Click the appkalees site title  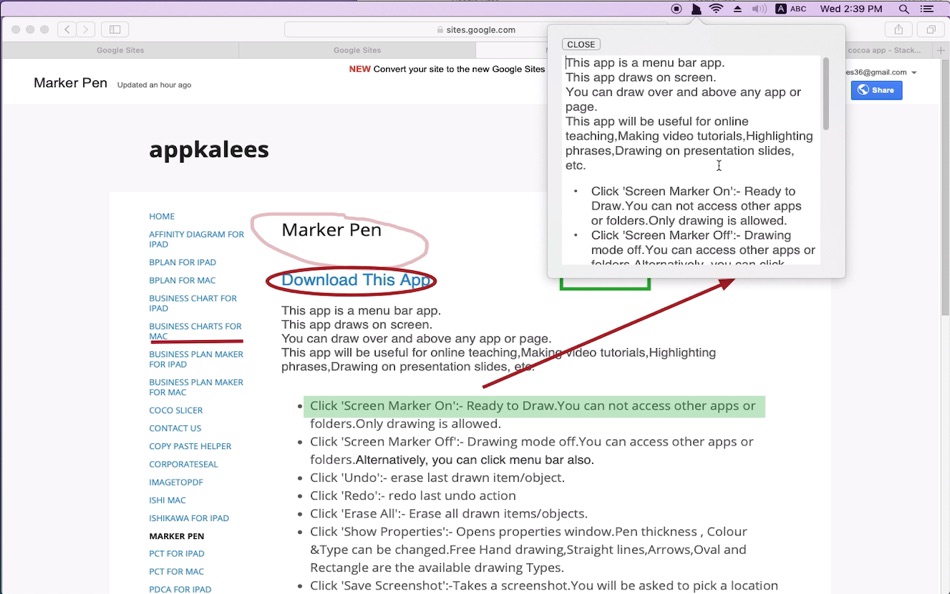point(209,149)
